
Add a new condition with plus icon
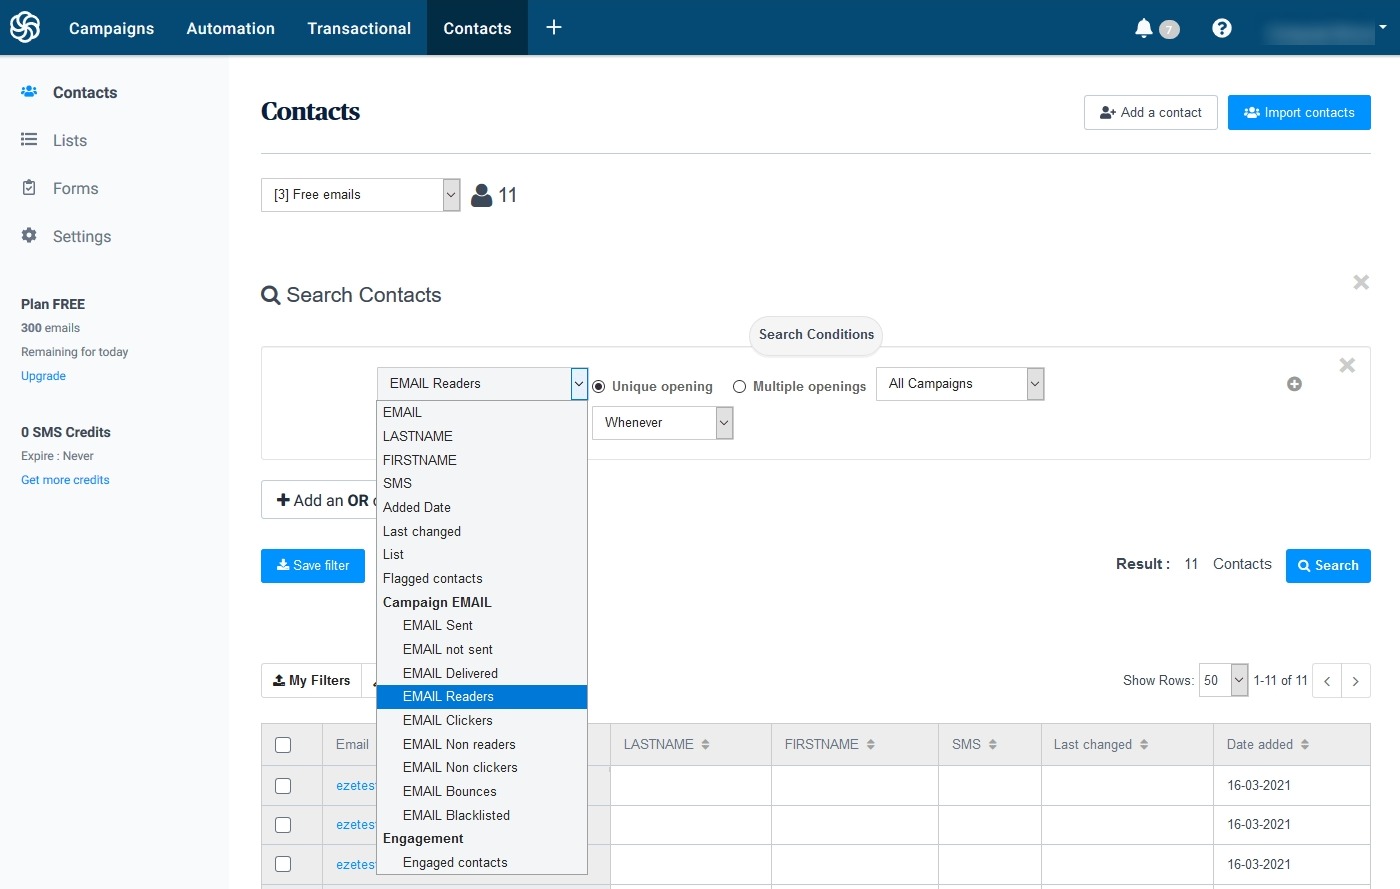1294,384
